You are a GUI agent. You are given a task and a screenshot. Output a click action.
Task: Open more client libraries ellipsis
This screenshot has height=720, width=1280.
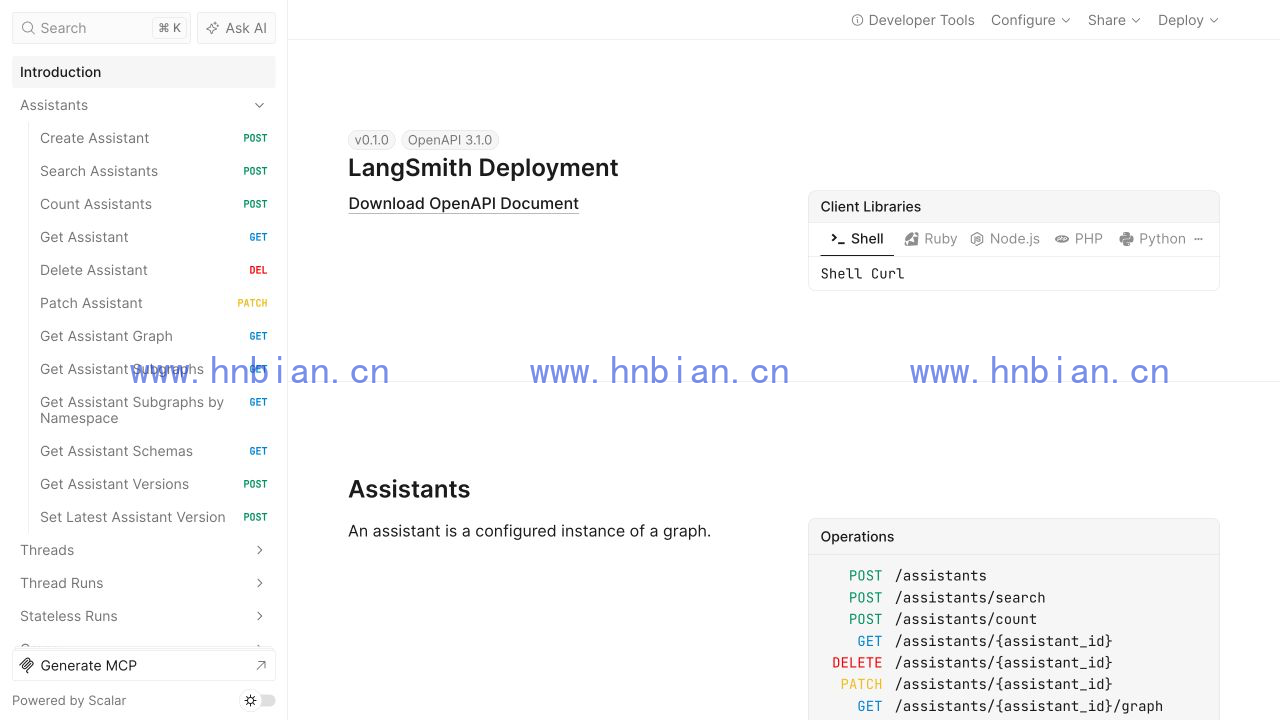tap(1198, 239)
